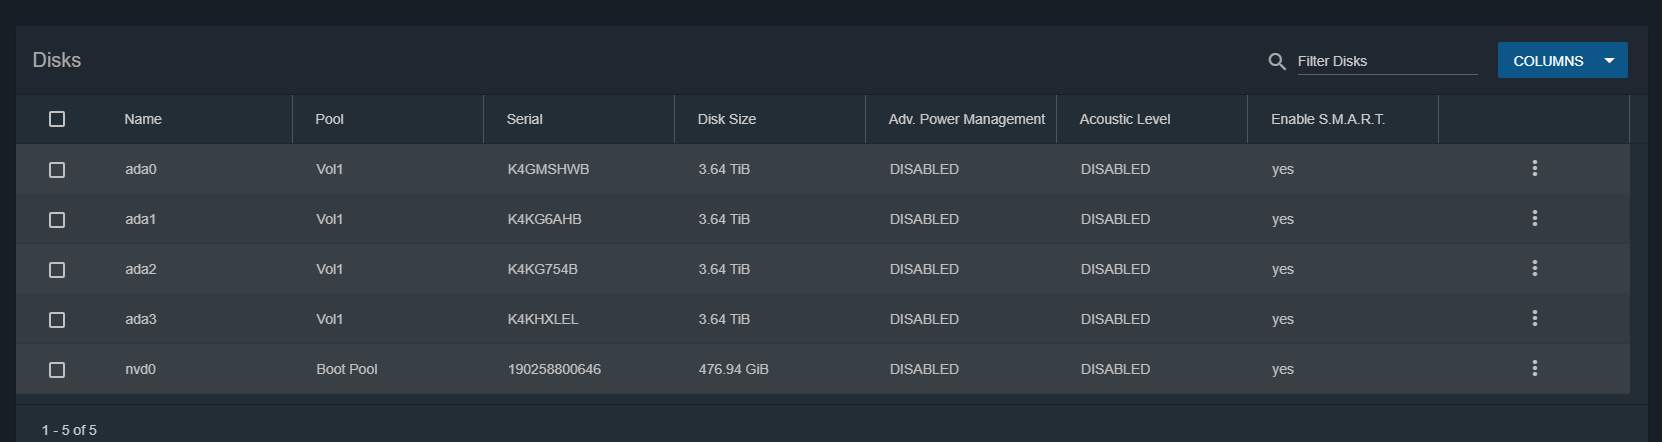Tick the nvd0 boot disk checkbox
1662x442 pixels.
point(57,370)
